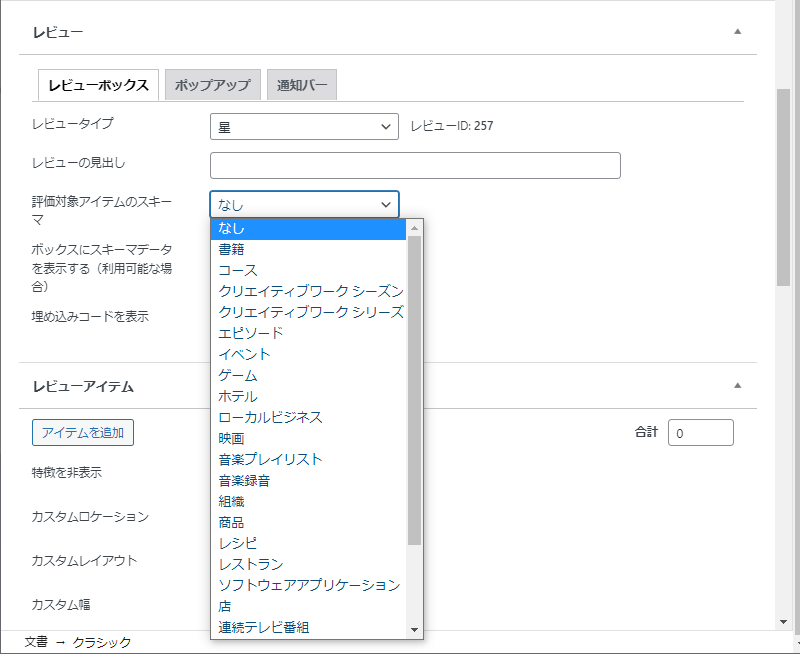Click the schema list scrollbar thumb

coord(414,390)
